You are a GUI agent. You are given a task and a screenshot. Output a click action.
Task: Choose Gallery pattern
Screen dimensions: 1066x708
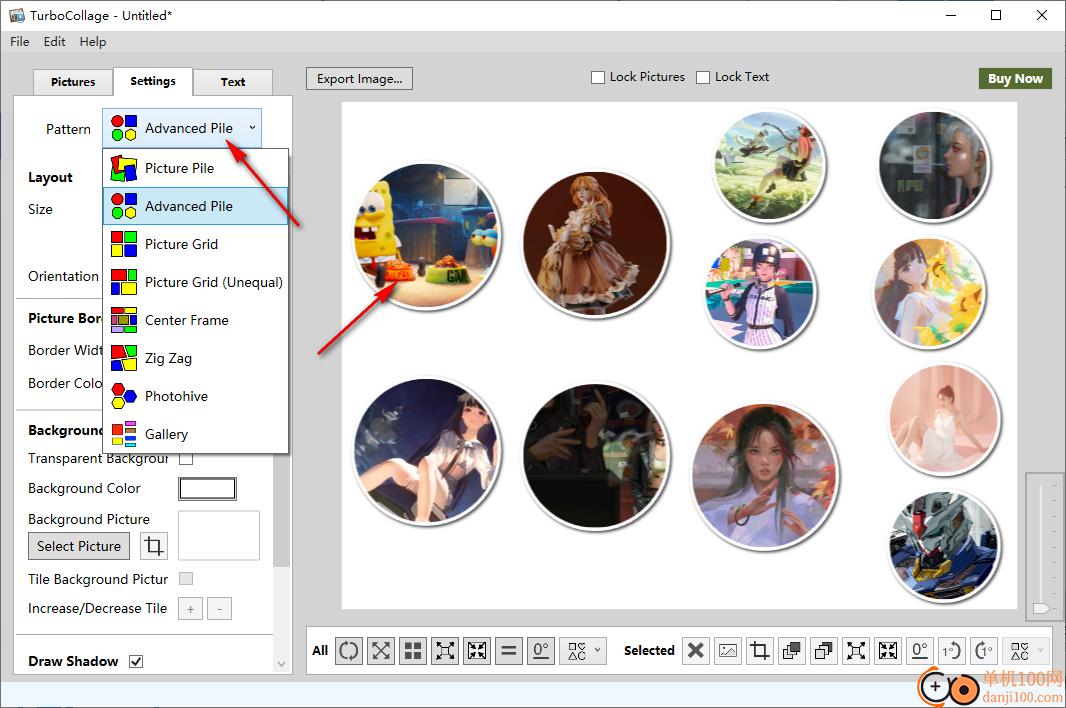click(x=196, y=434)
